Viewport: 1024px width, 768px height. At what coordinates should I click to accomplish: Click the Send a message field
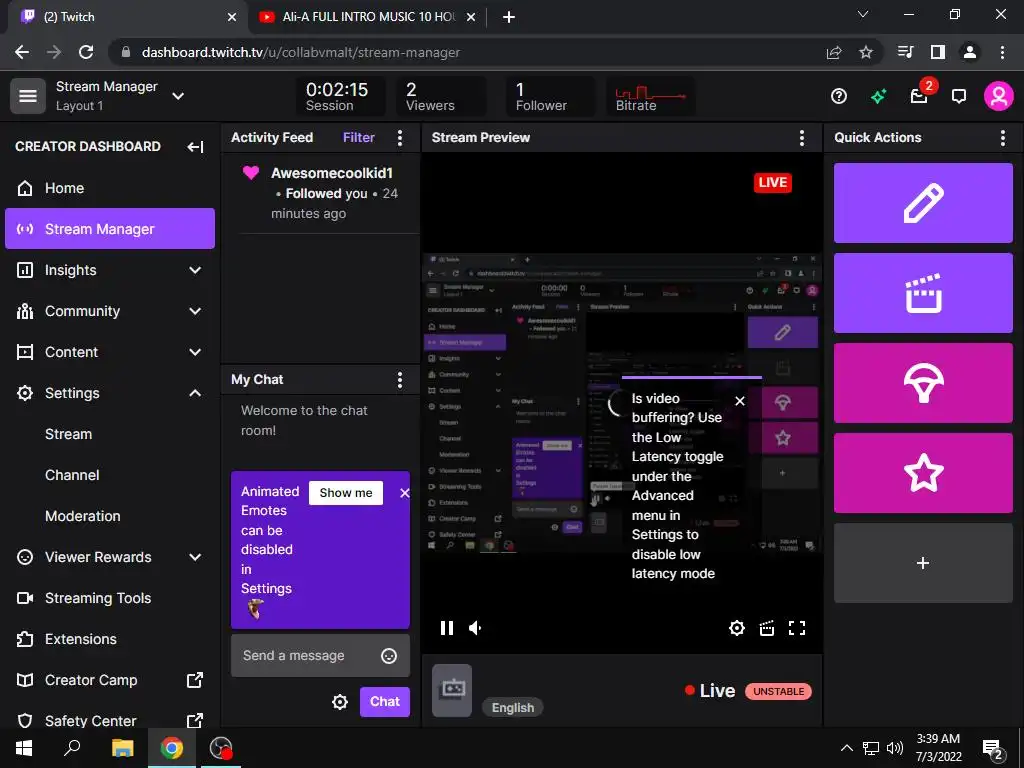pyautogui.click(x=320, y=655)
